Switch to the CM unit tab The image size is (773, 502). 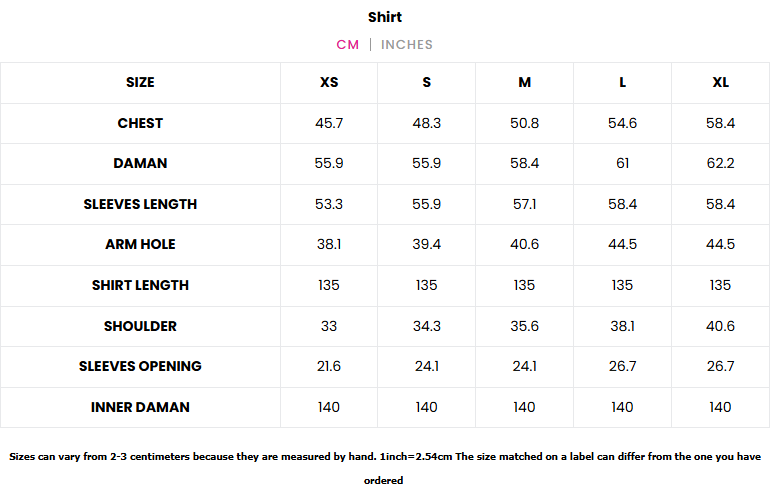coord(347,44)
